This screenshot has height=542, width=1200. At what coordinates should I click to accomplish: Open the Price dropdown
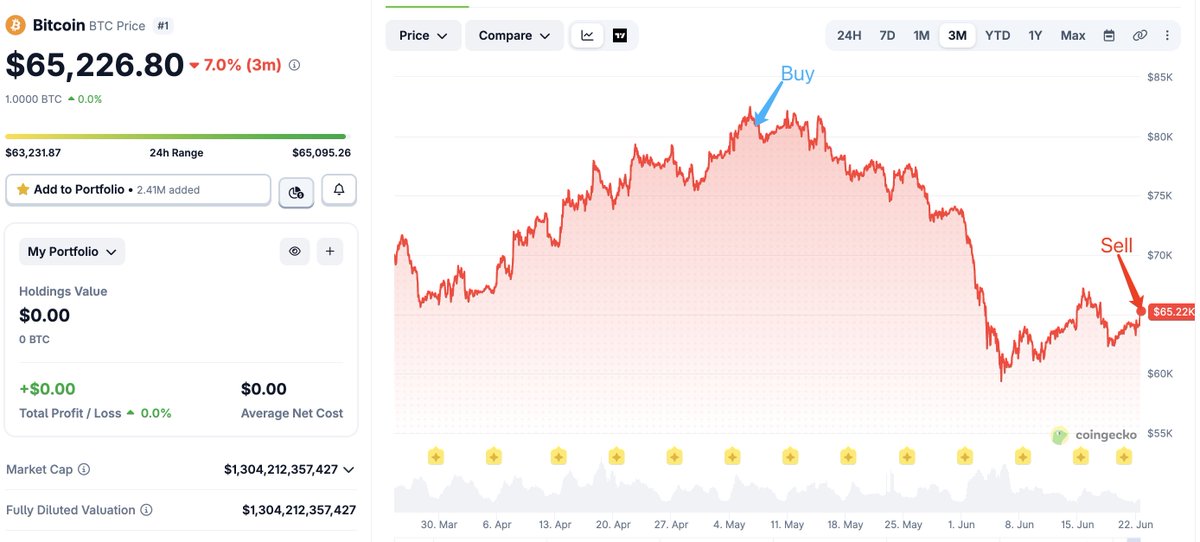pyautogui.click(x=424, y=36)
